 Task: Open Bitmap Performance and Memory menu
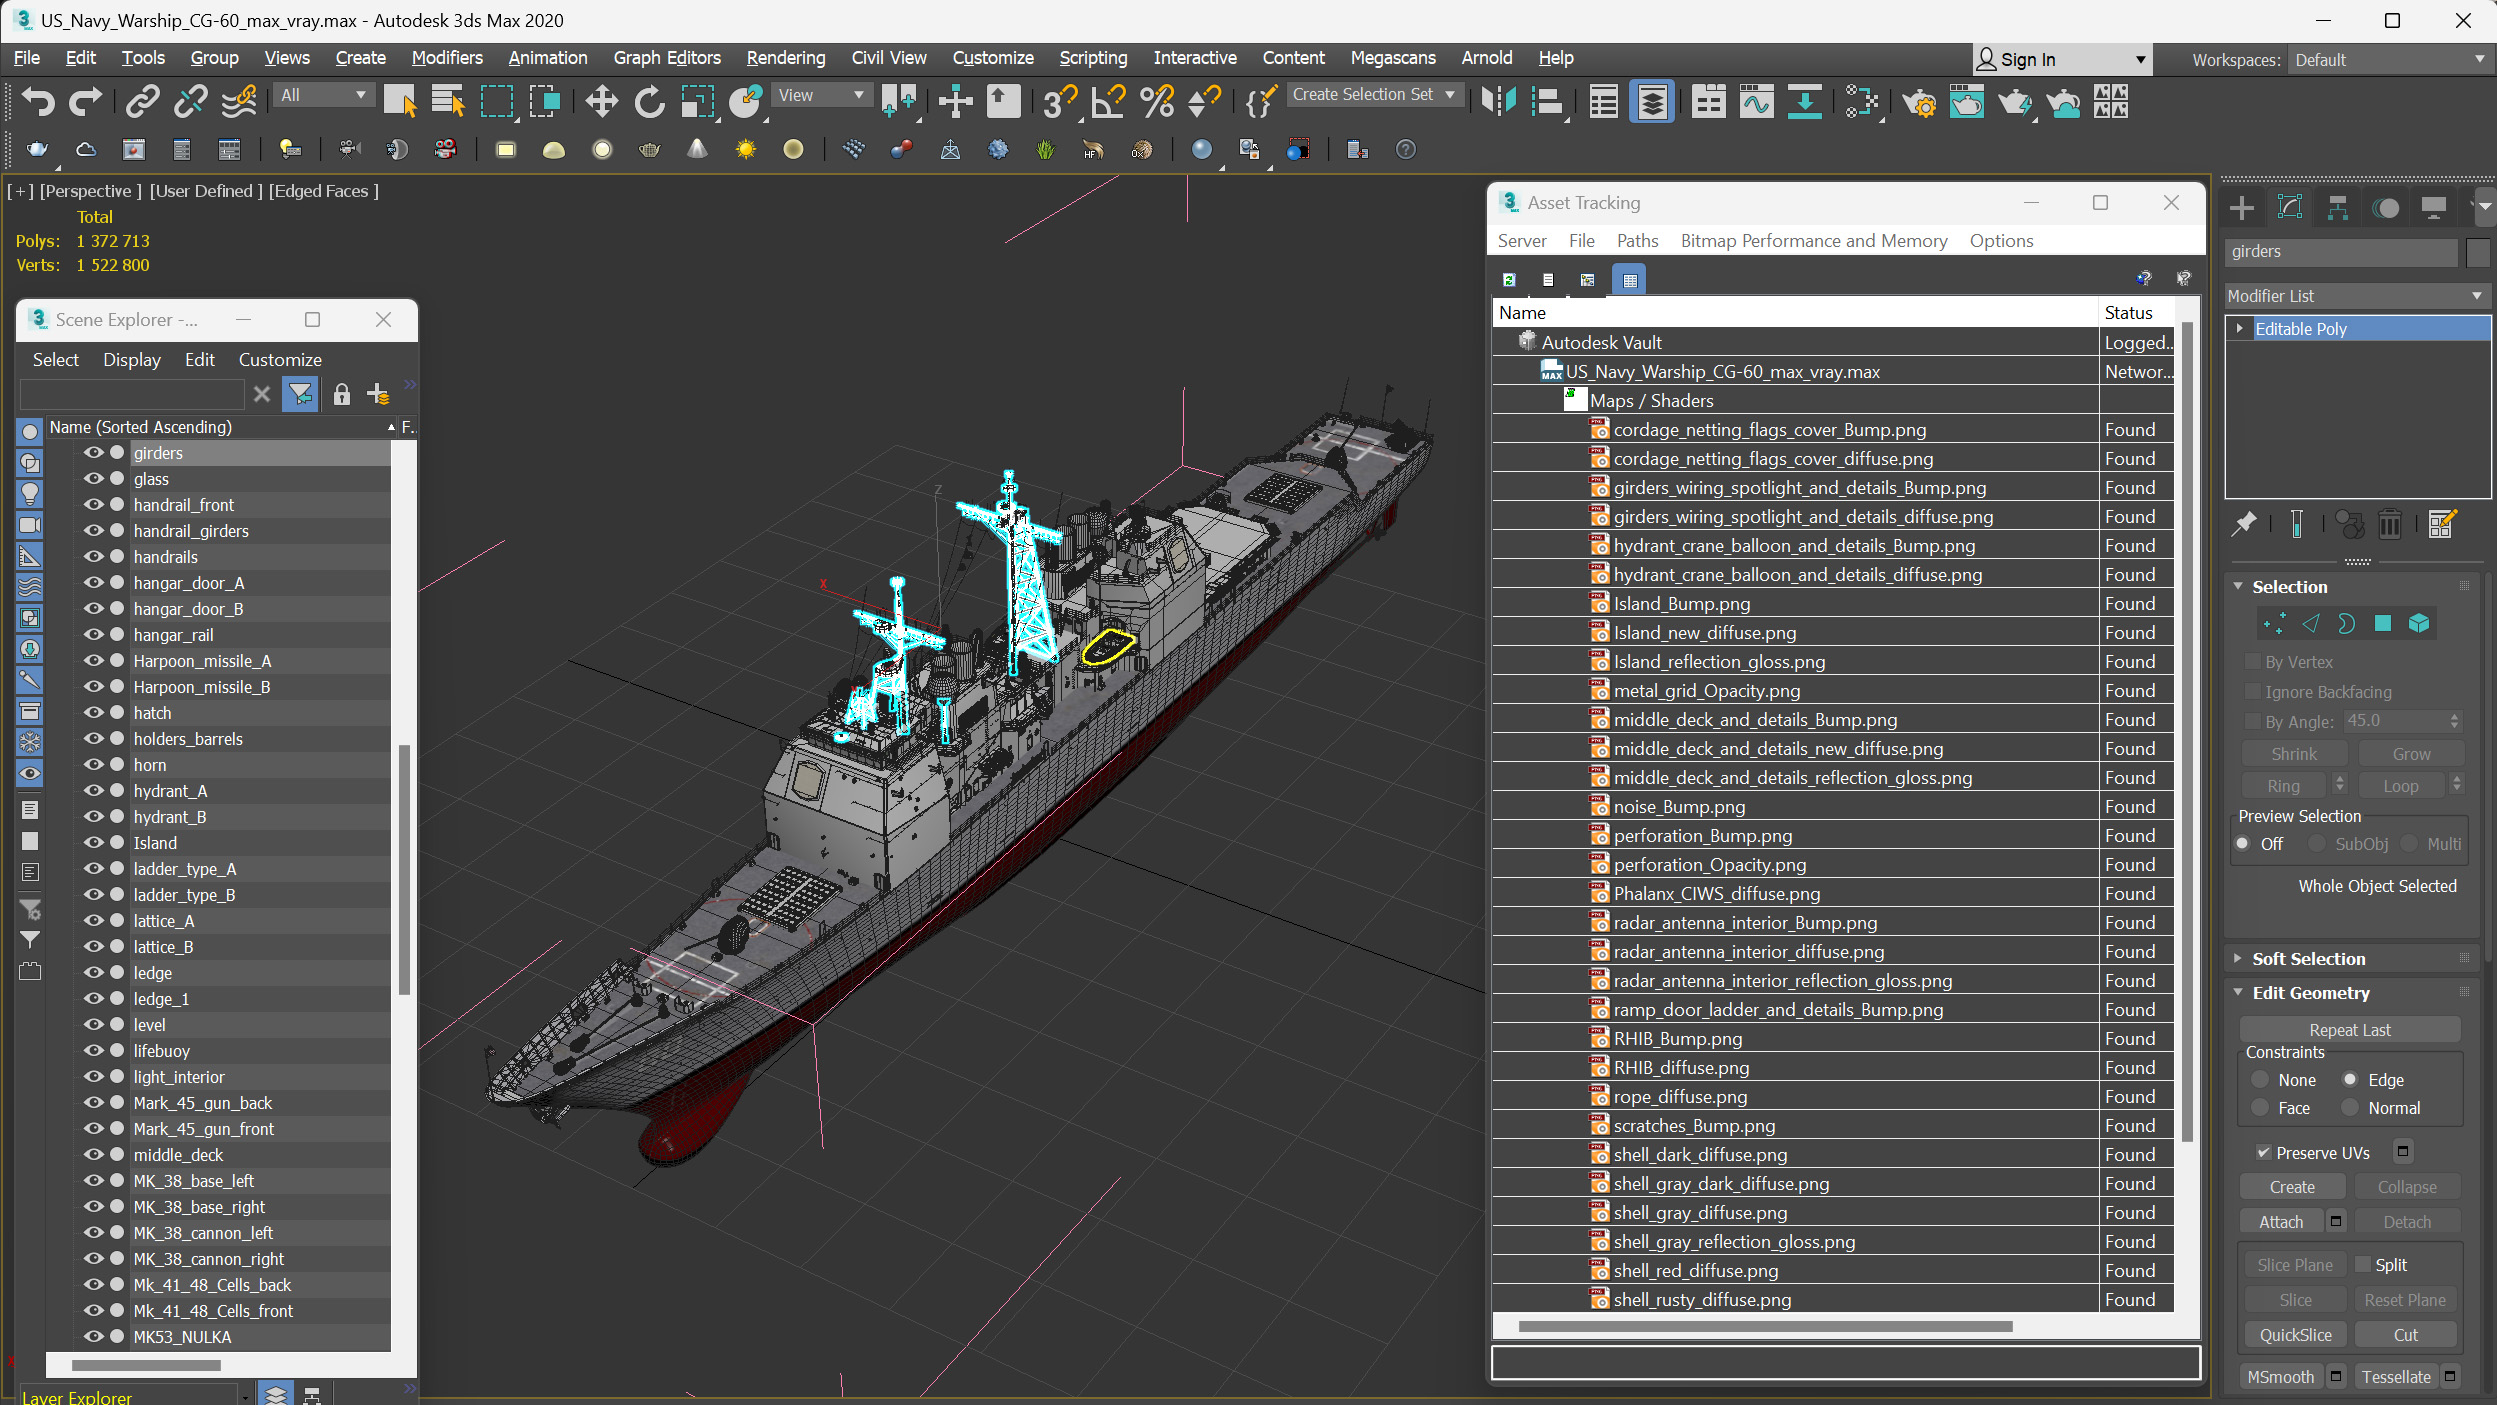[x=1814, y=241]
